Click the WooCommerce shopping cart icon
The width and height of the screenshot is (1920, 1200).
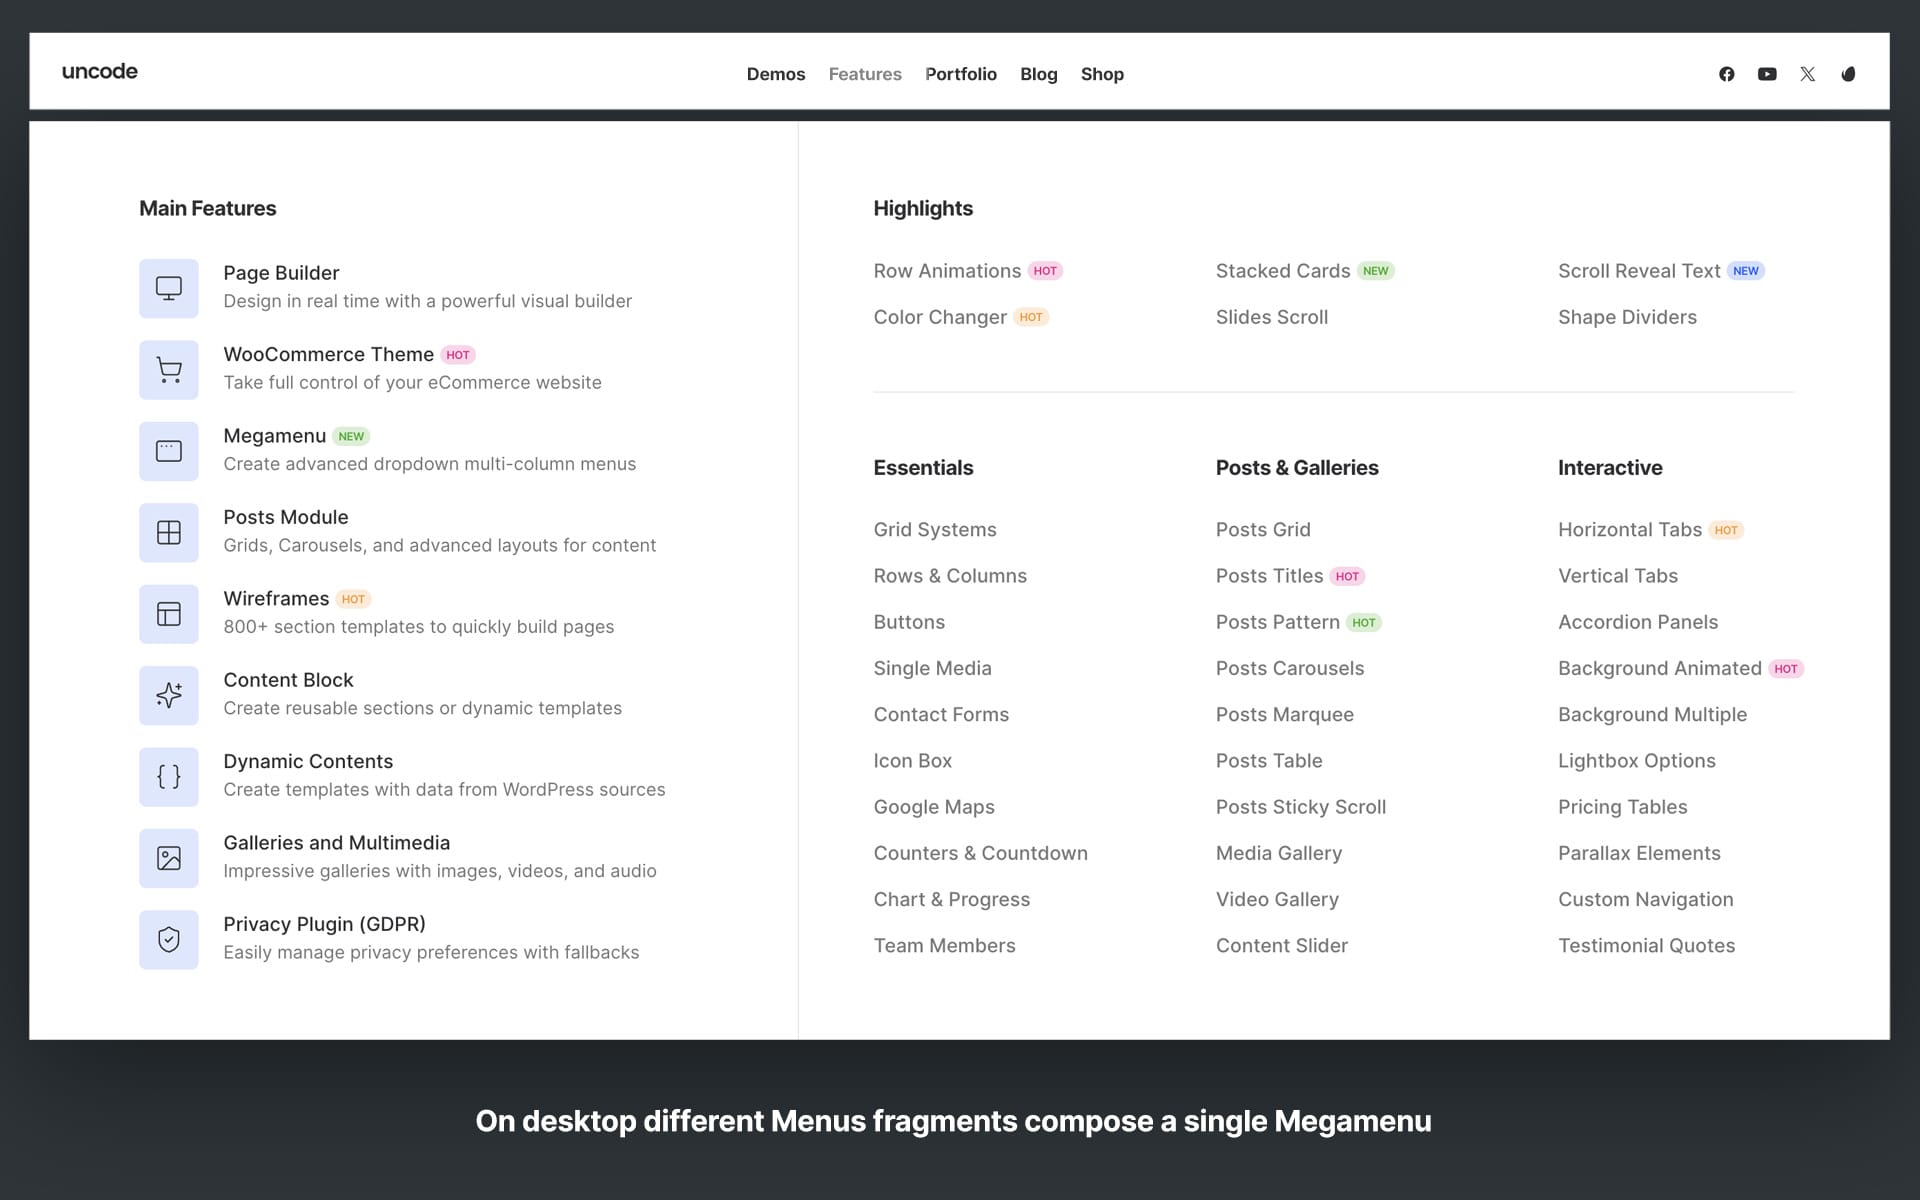[x=168, y=370]
